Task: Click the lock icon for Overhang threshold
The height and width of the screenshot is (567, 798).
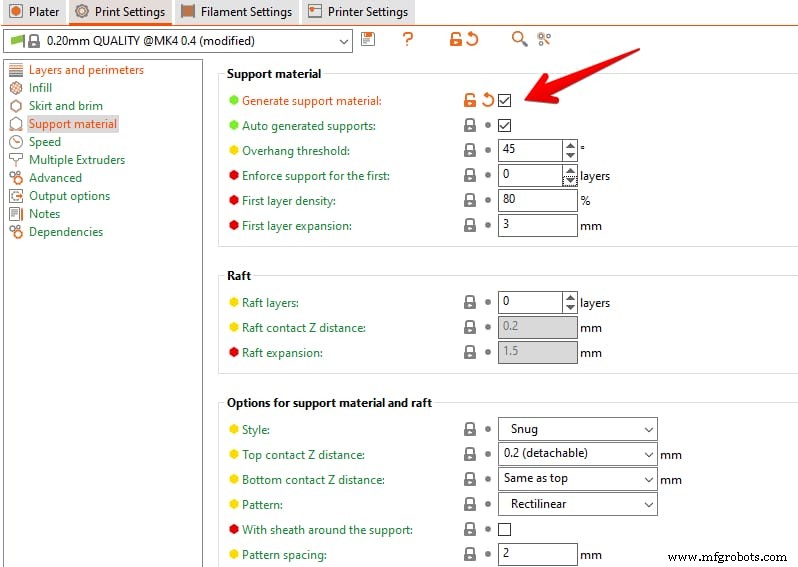Action: pyautogui.click(x=469, y=150)
